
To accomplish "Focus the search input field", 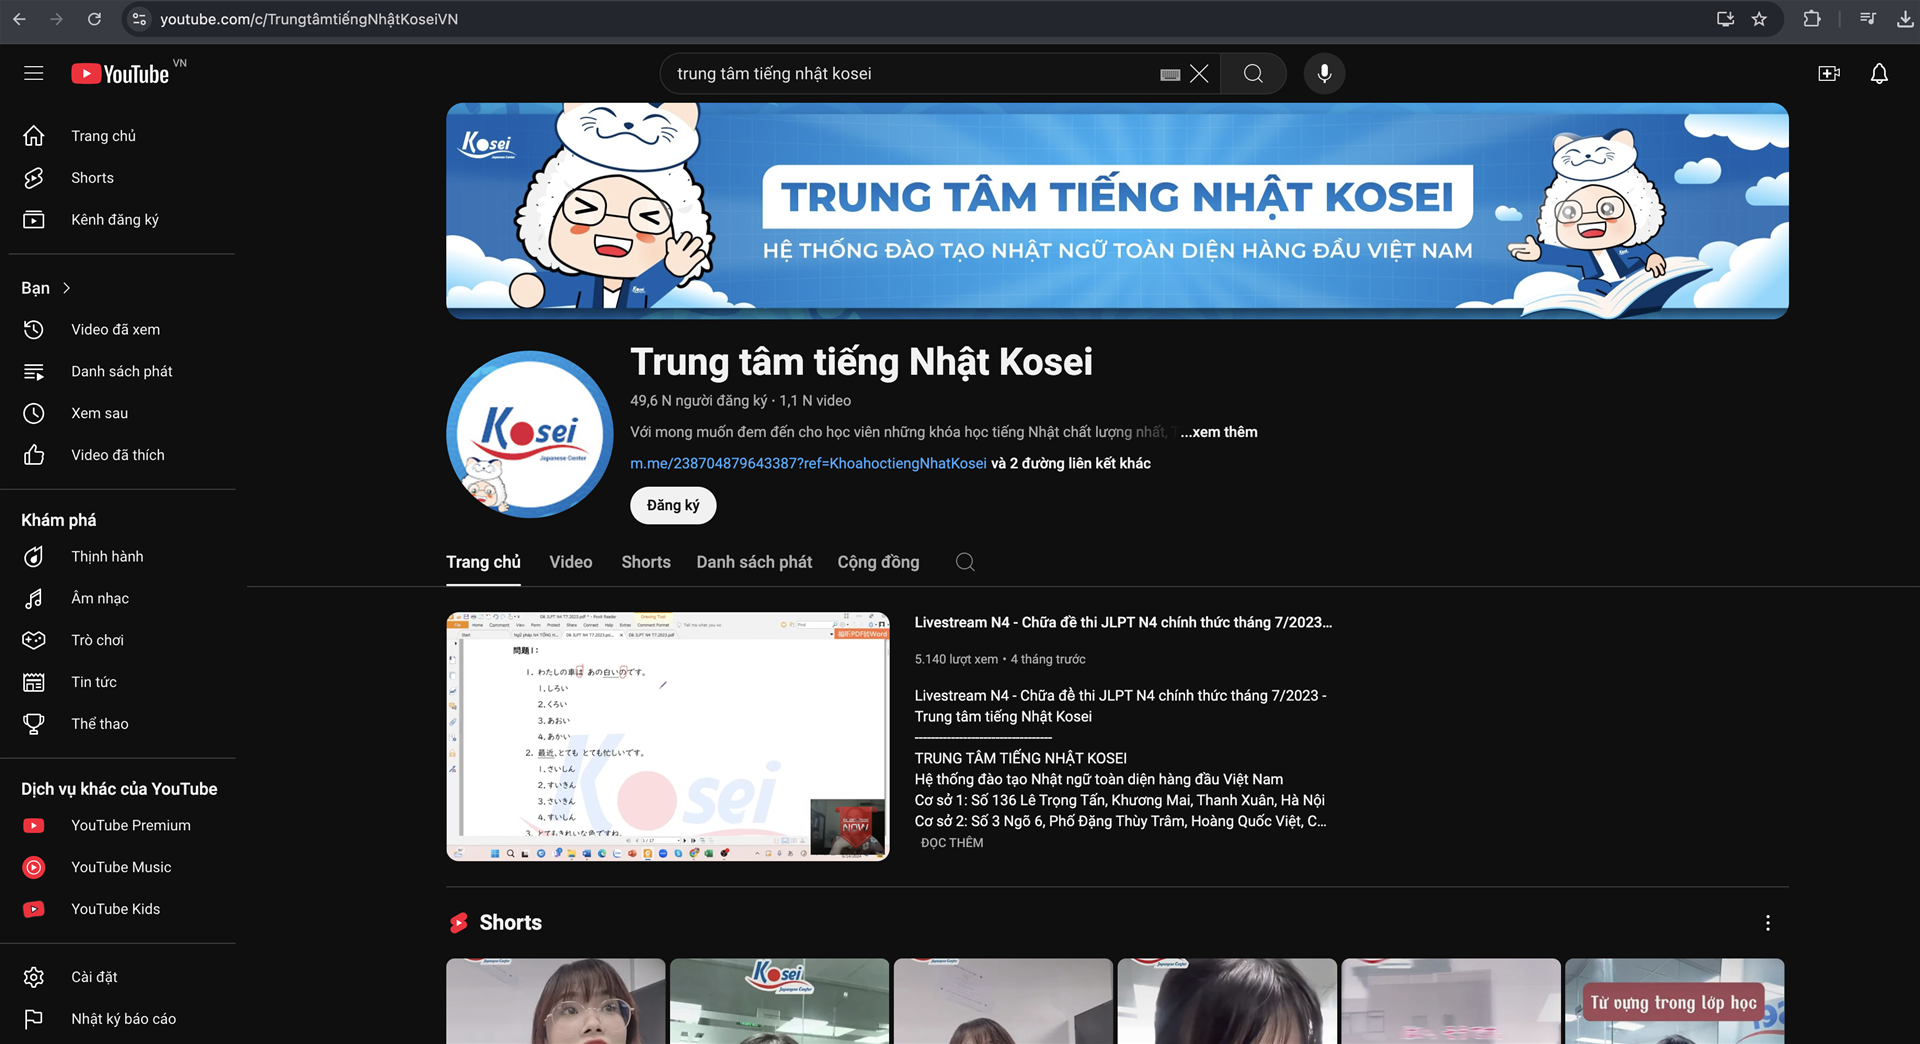I will point(910,74).
